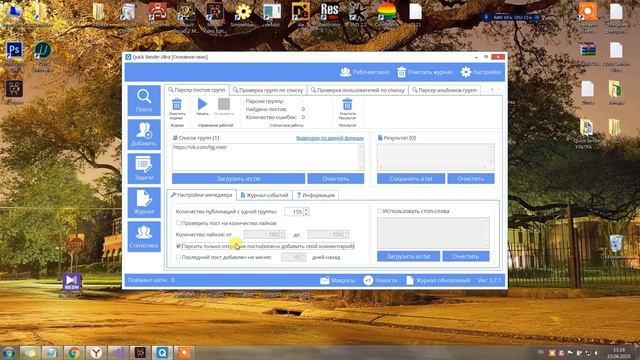Screen dimensions: 640x360
Task: Increase the publications count stepper
Action: pyautogui.click(x=307, y=210)
